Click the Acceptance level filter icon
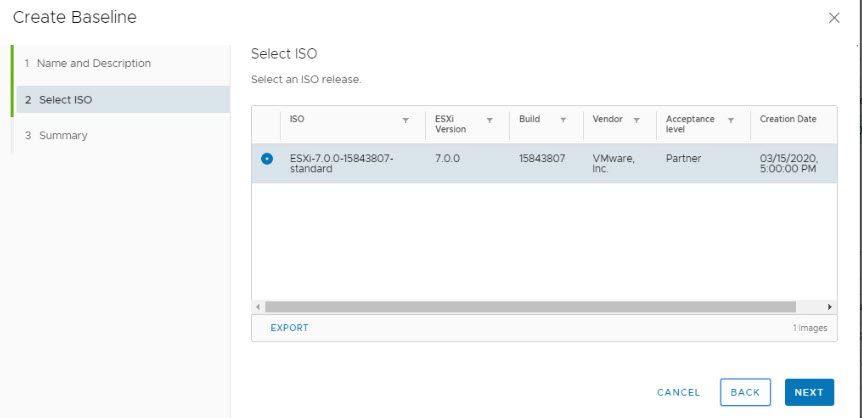The width and height of the screenshot is (862, 418). click(x=731, y=120)
